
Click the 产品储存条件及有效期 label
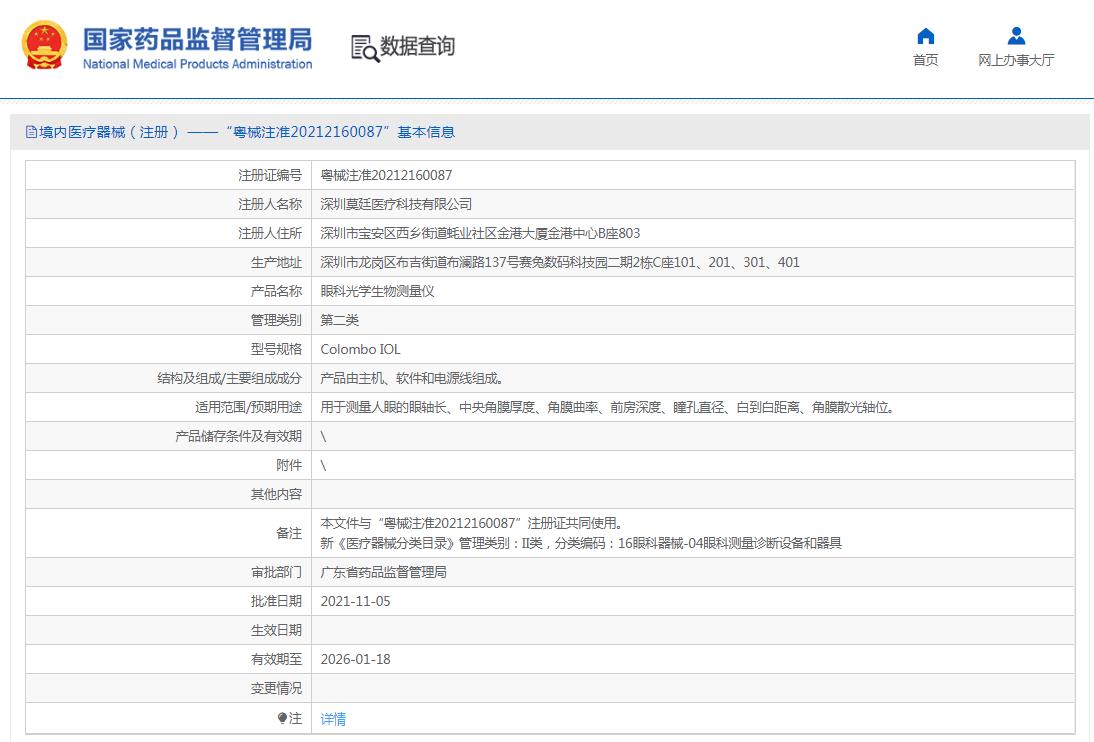click(238, 436)
